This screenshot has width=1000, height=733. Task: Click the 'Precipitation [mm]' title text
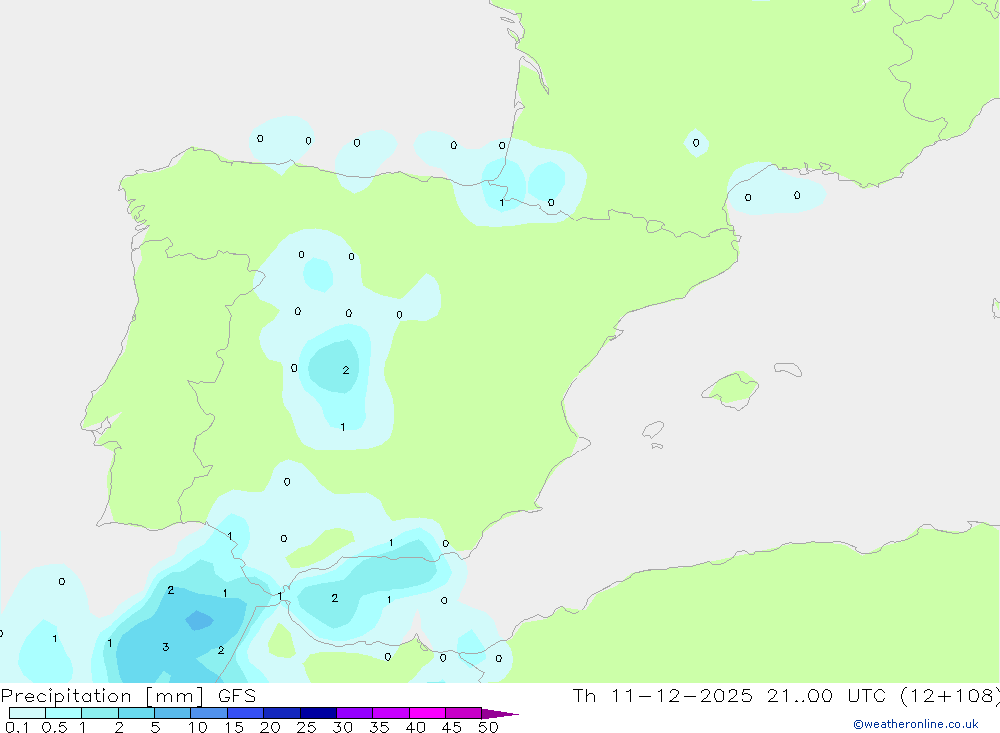(x=103, y=696)
